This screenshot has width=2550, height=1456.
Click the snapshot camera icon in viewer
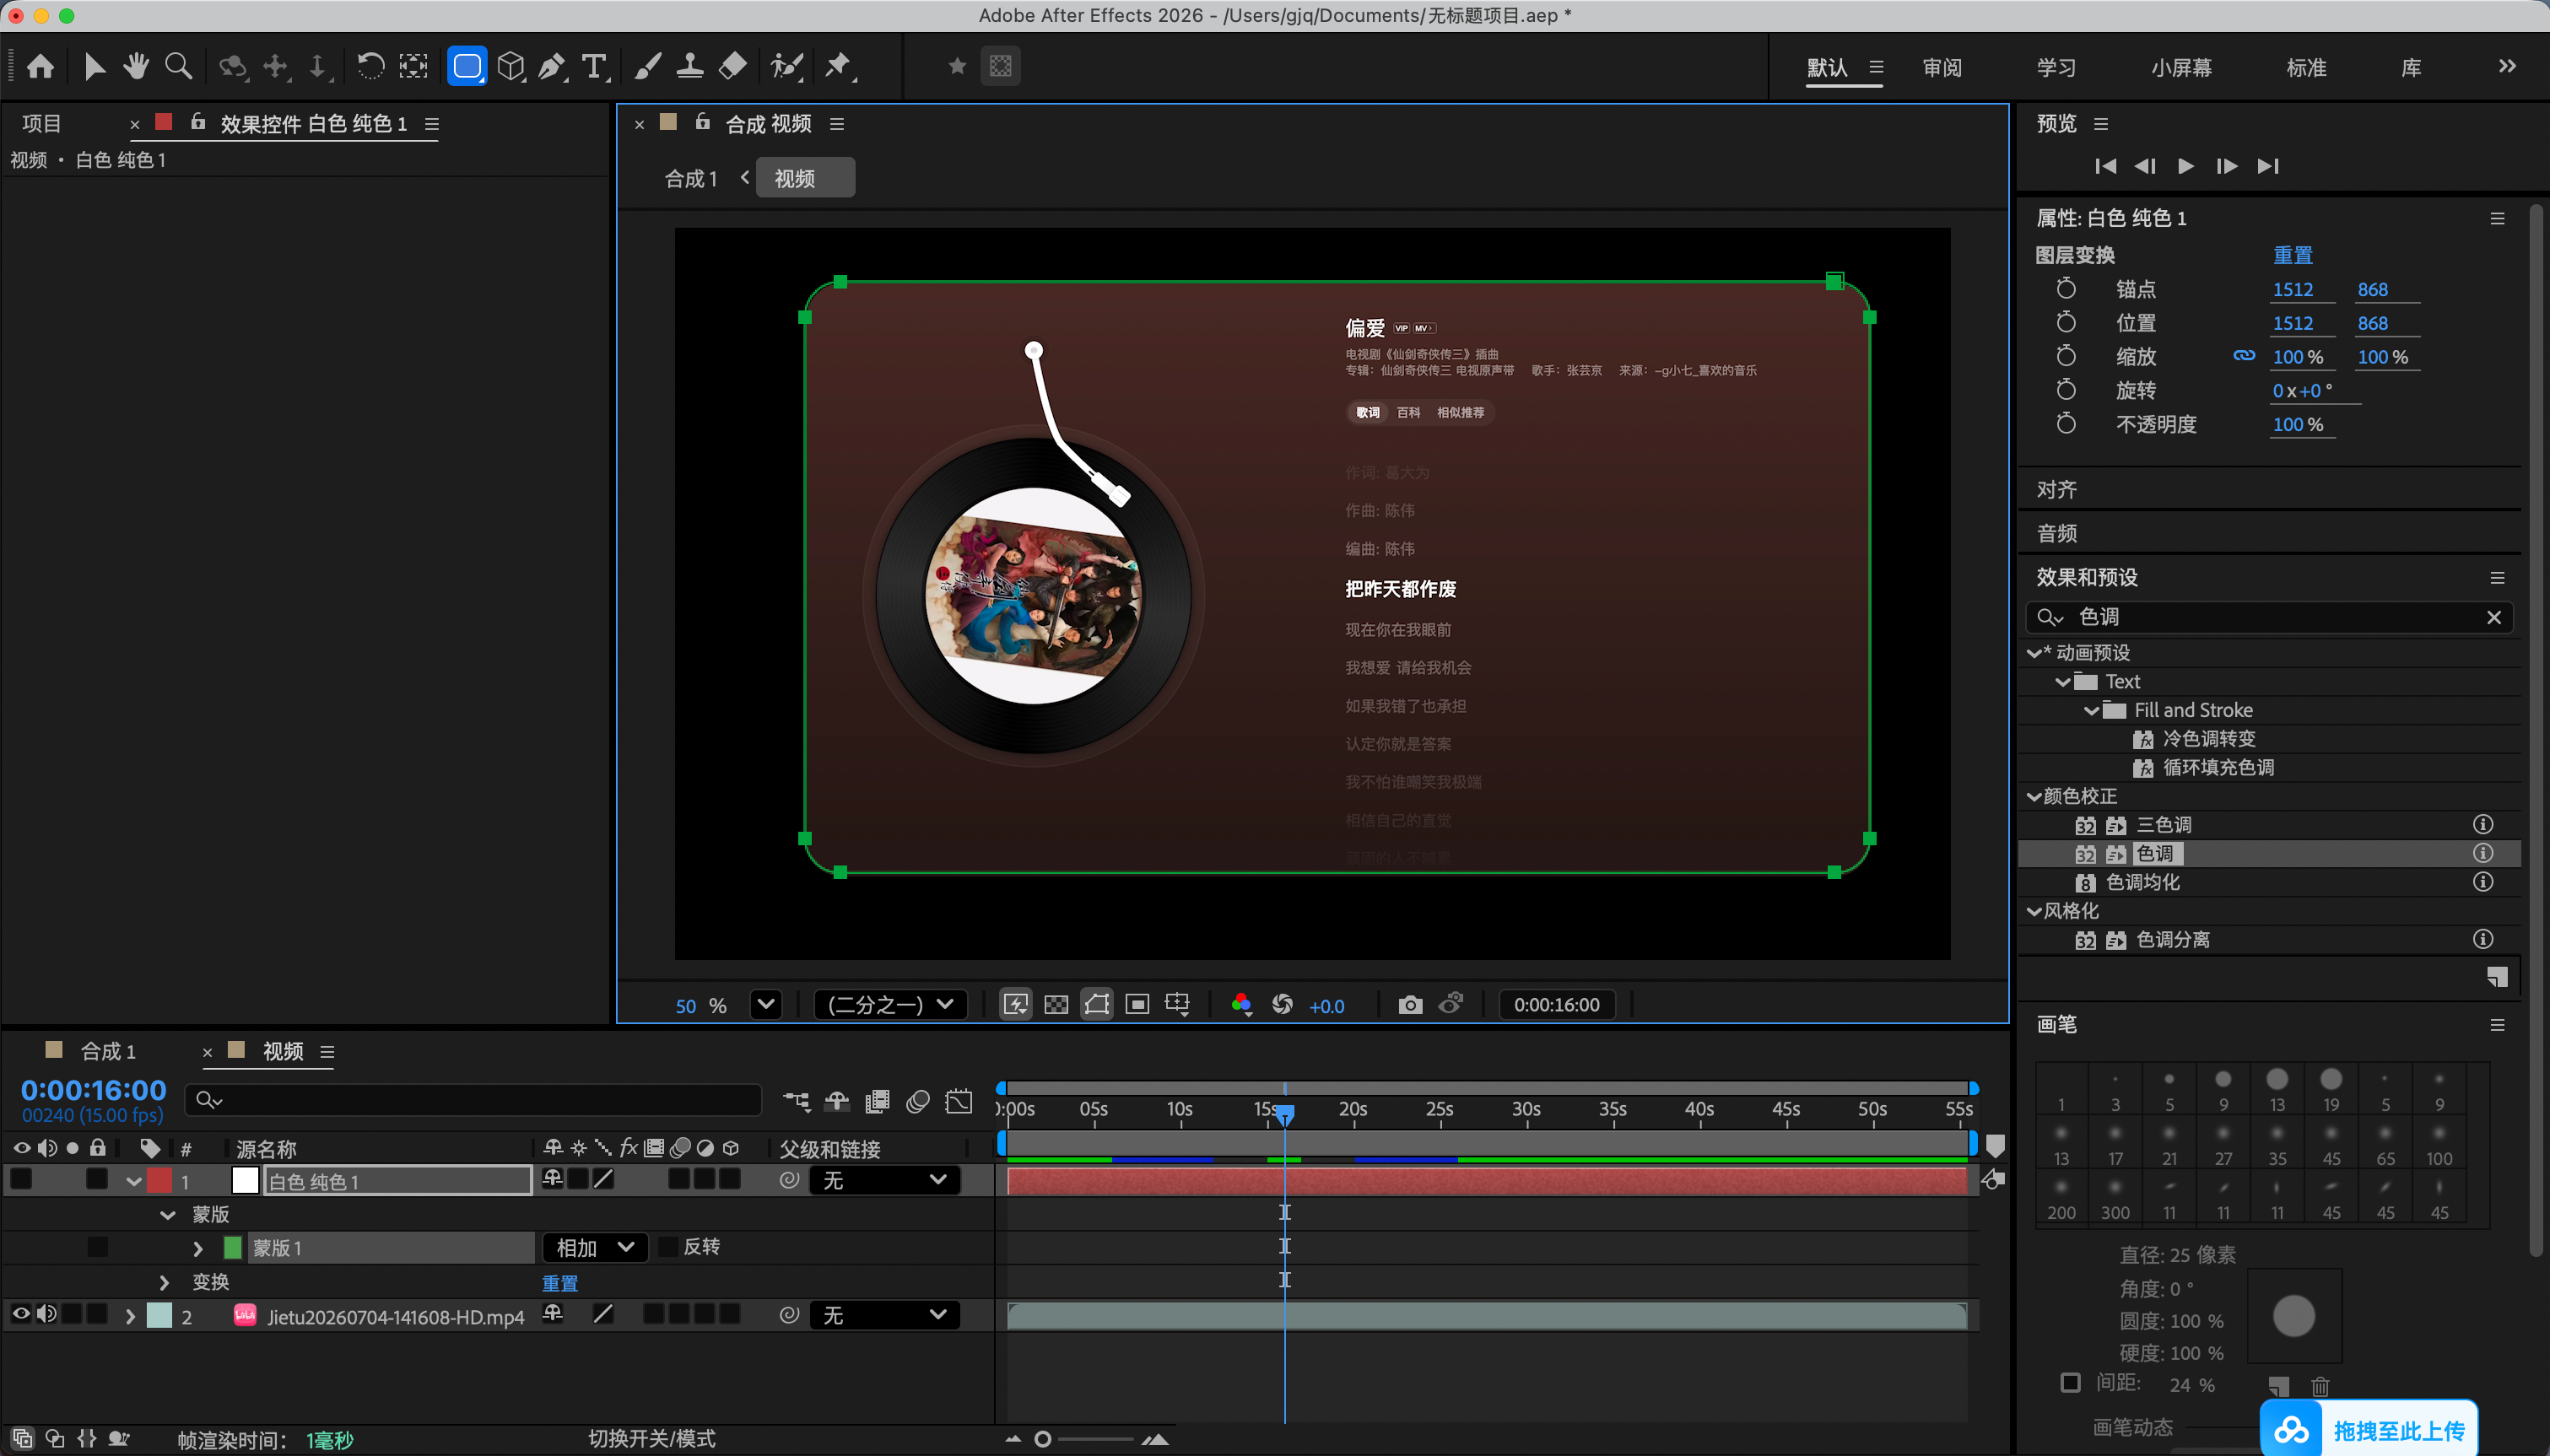[x=1410, y=1004]
